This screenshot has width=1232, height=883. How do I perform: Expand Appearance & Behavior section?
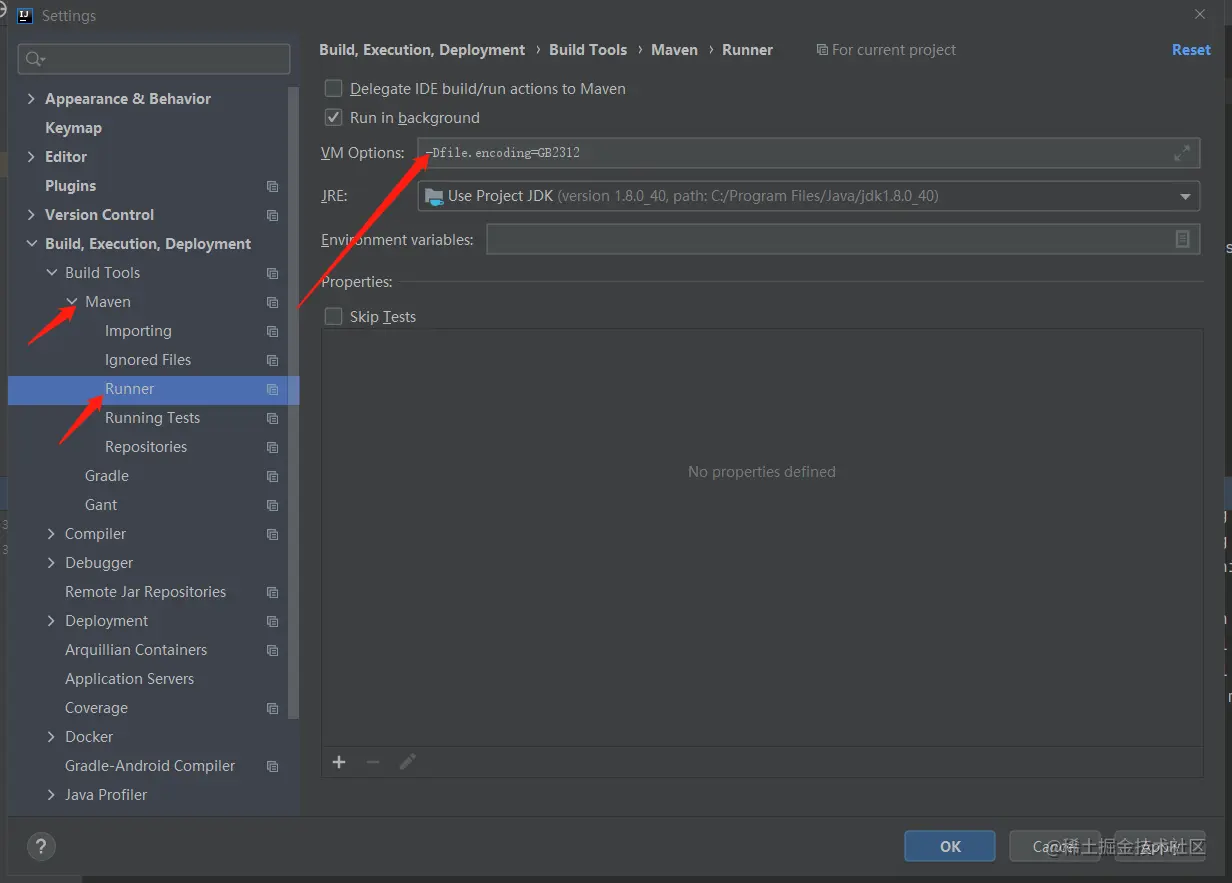(32, 99)
